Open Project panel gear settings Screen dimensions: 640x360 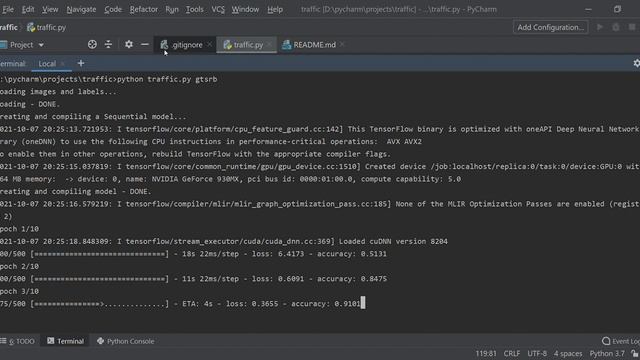tap(129, 44)
